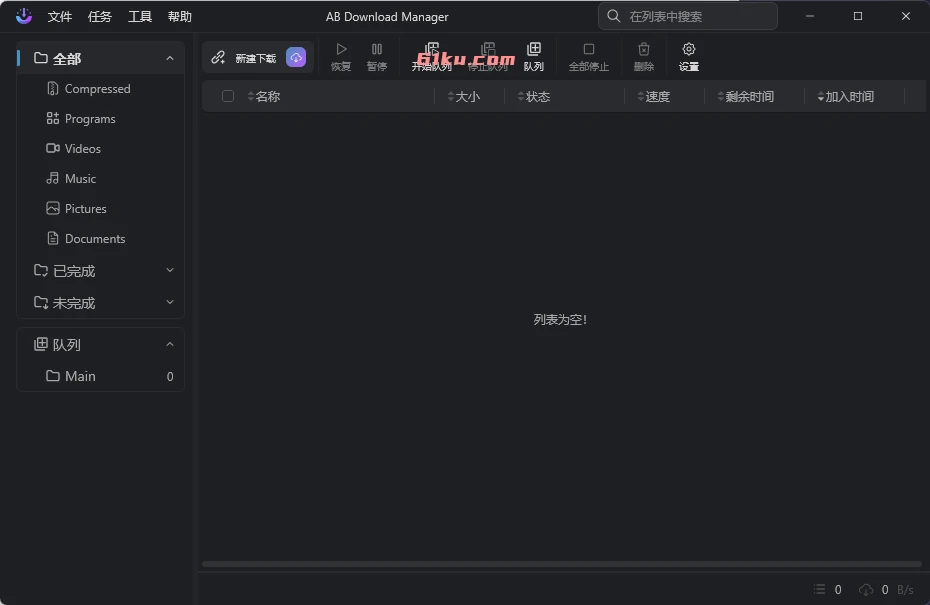Select the Pictures category
Screen dimensions: 930x605
pyautogui.click(x=100, y=208)
